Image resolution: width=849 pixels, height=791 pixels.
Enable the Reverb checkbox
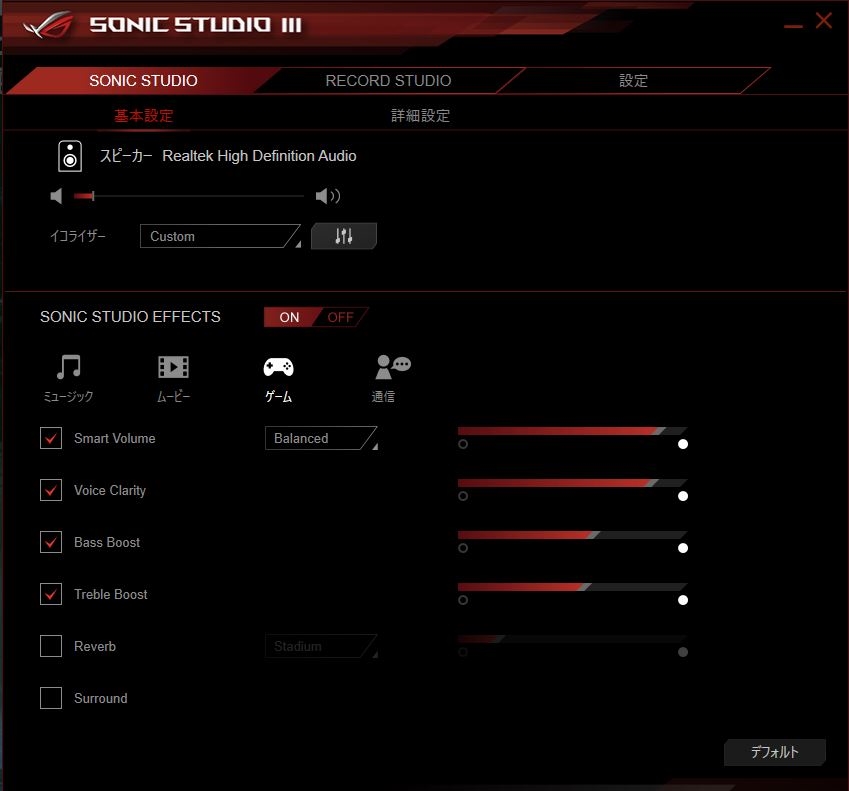(51, 646)
